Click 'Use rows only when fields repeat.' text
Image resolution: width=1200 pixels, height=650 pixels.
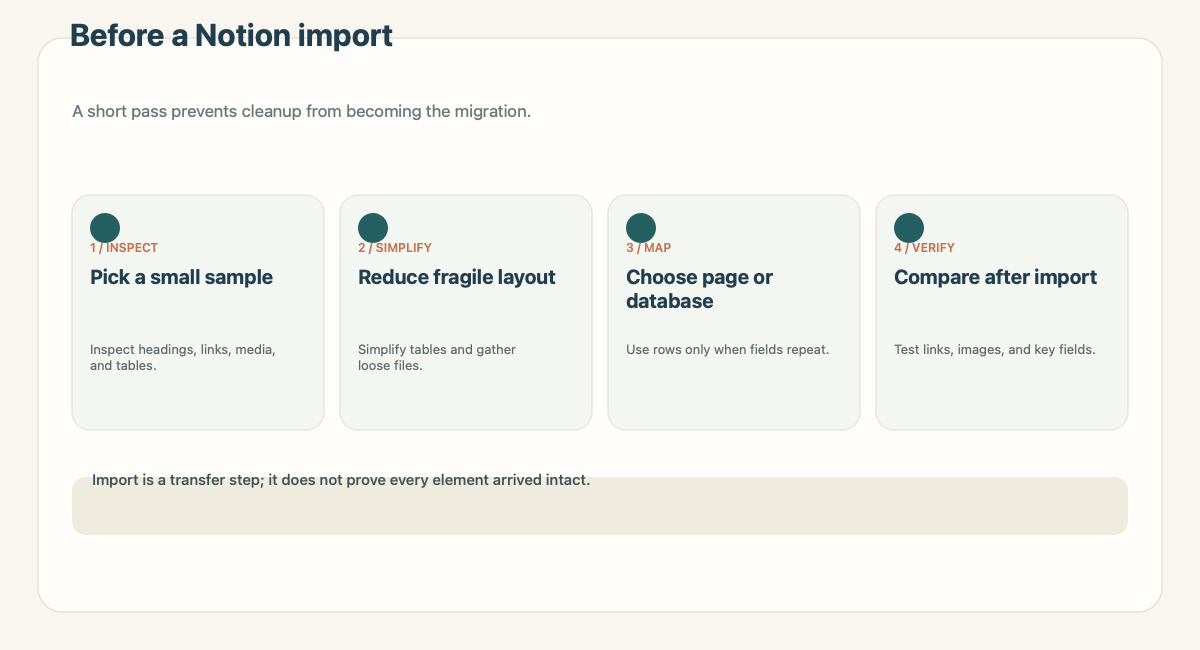[x=728, y=350]
